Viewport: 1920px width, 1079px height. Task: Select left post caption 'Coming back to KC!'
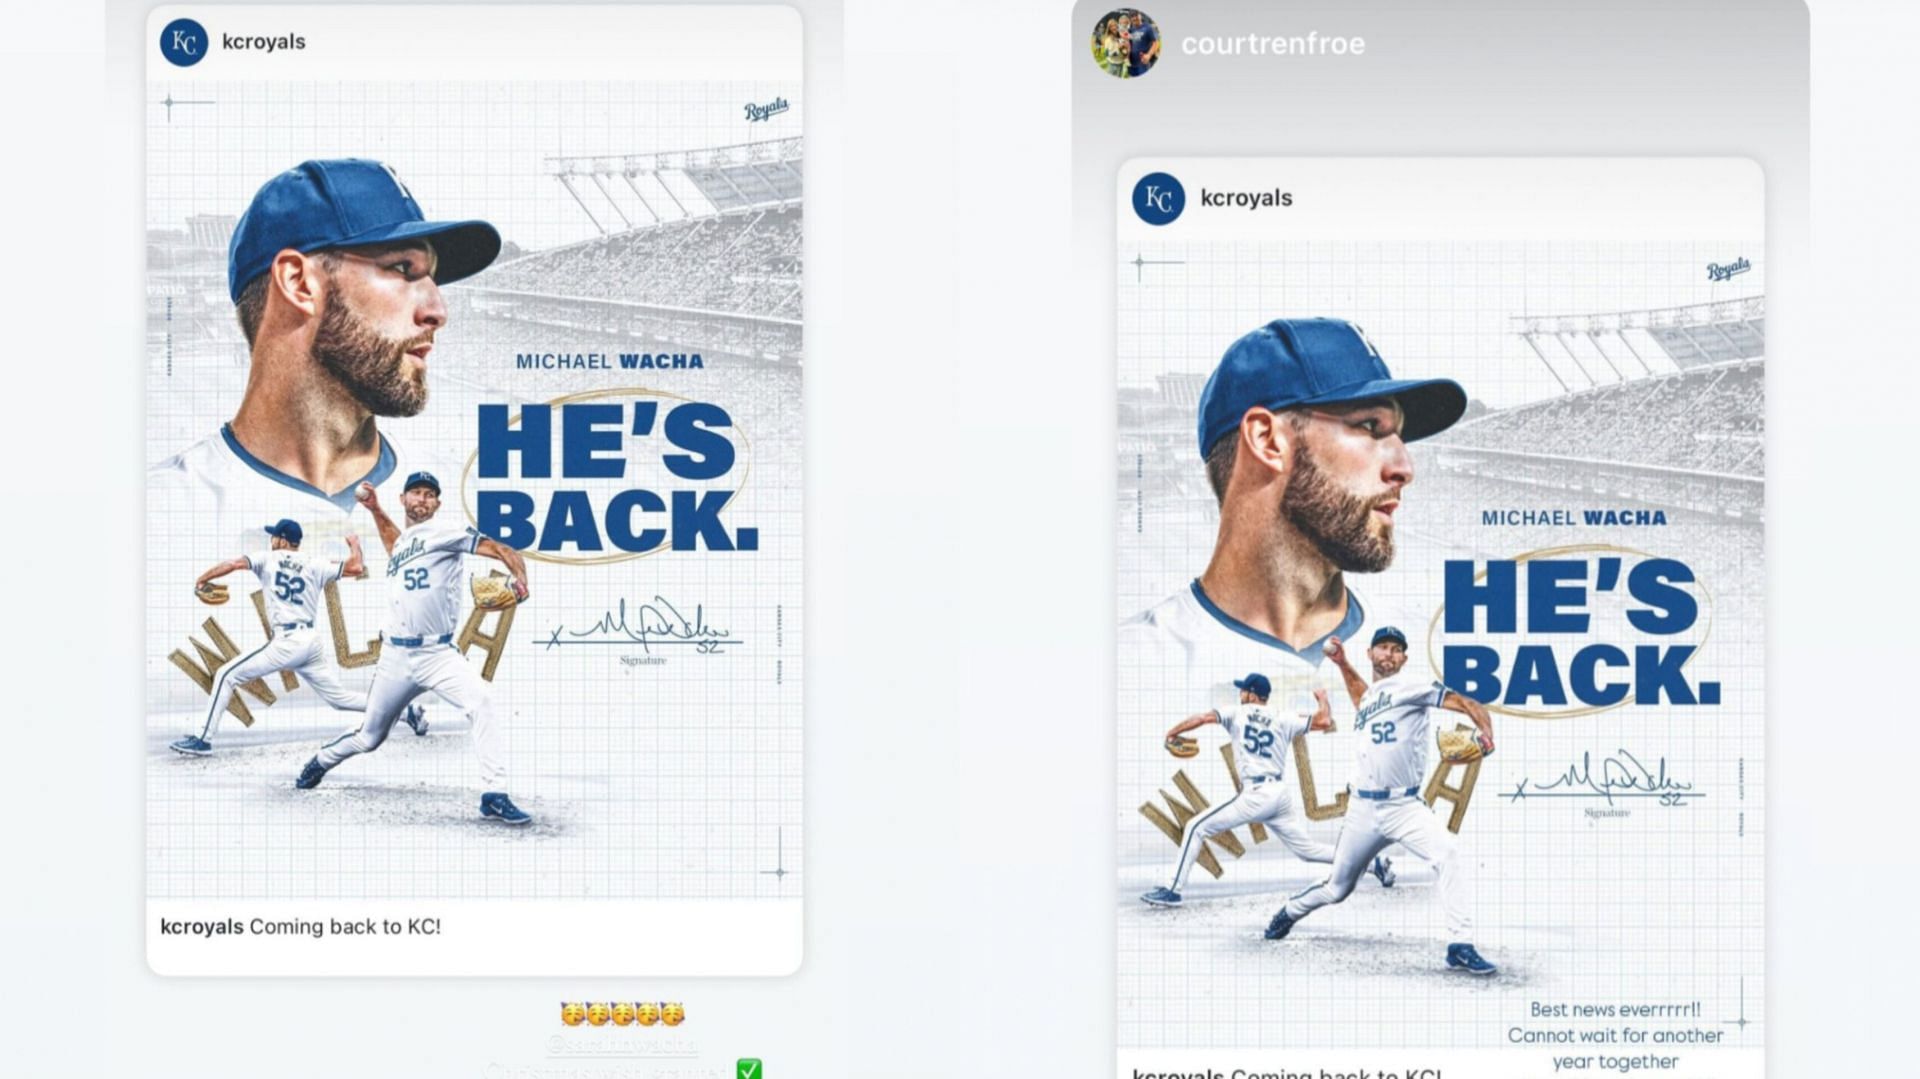click(x=345, y=926)
